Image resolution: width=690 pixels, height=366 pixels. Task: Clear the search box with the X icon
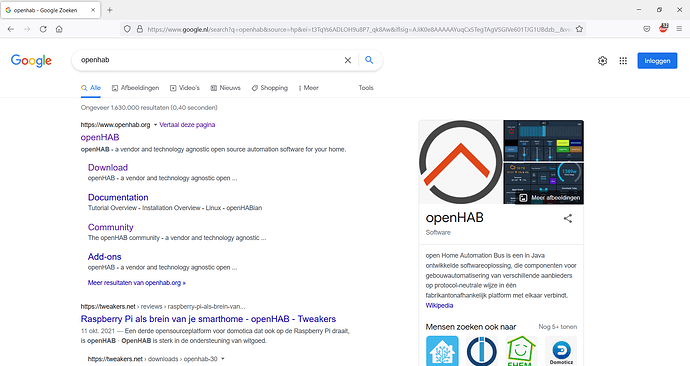click(348, 60)
